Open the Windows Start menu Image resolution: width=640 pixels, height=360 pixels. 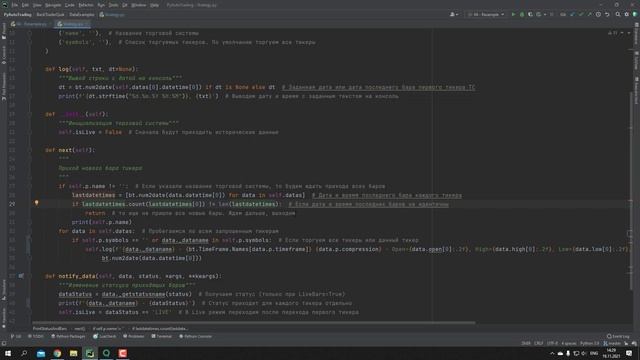point(8,353)
